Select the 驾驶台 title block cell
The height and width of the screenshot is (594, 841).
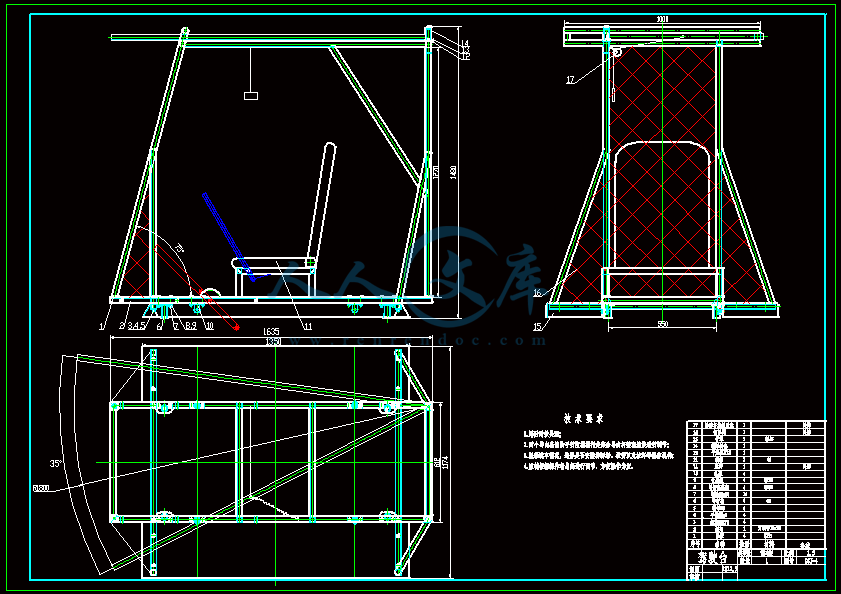click(x=712, y=556)
